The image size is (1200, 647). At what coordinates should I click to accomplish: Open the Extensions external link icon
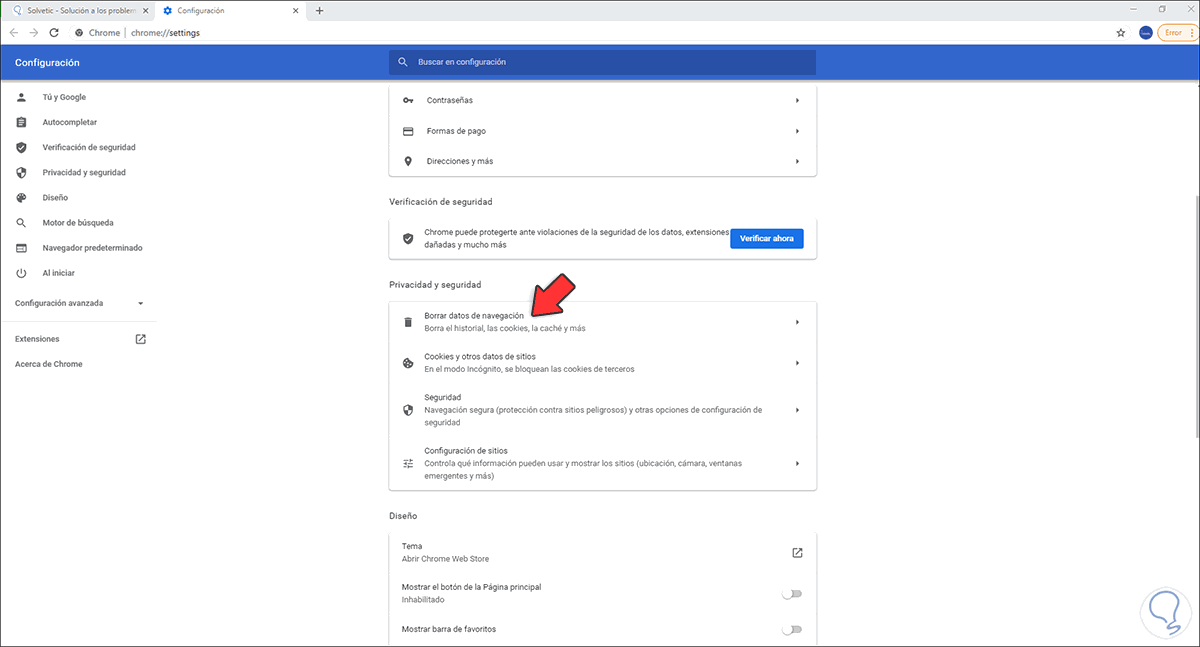141,339
